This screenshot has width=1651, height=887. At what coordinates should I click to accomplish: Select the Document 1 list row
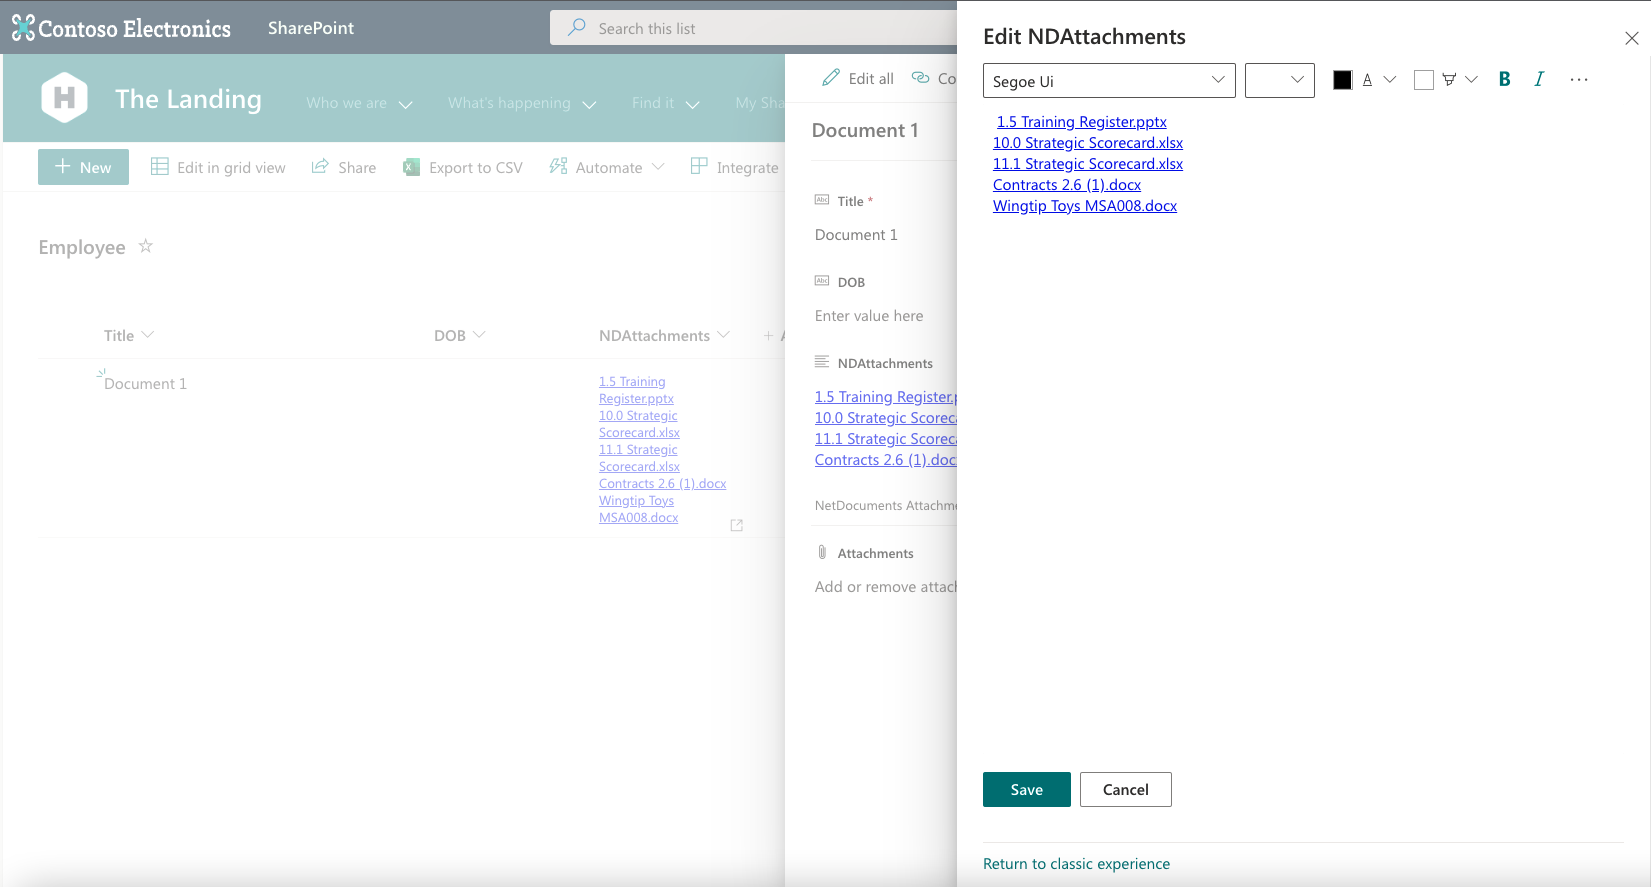(411, 448)
